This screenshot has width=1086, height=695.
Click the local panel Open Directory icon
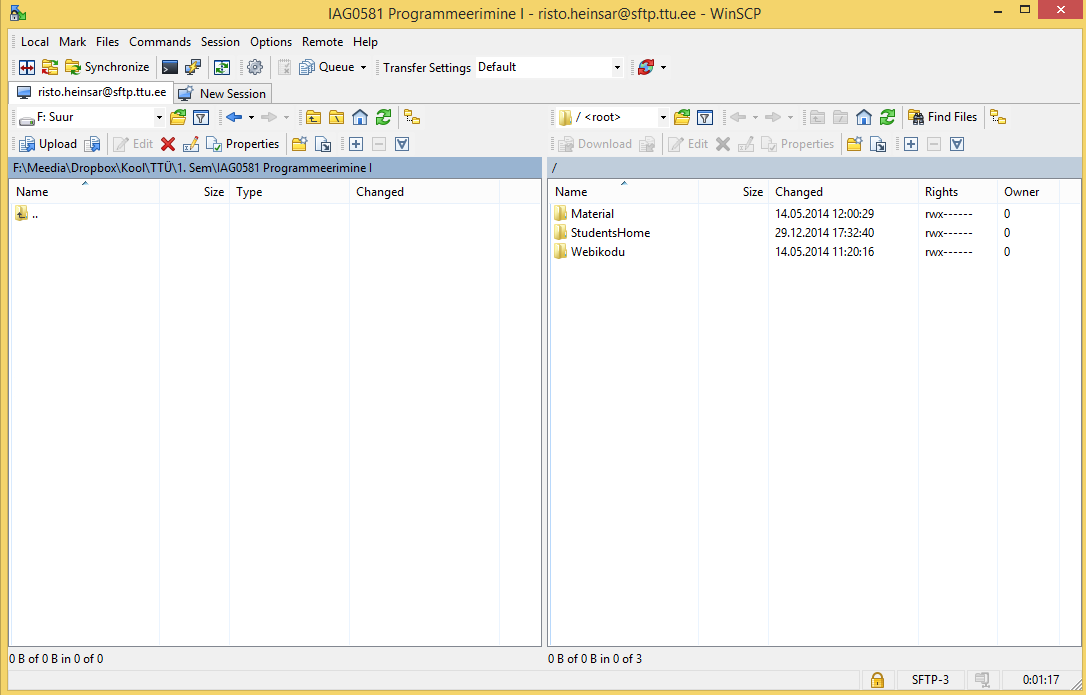tap(178, 117)
